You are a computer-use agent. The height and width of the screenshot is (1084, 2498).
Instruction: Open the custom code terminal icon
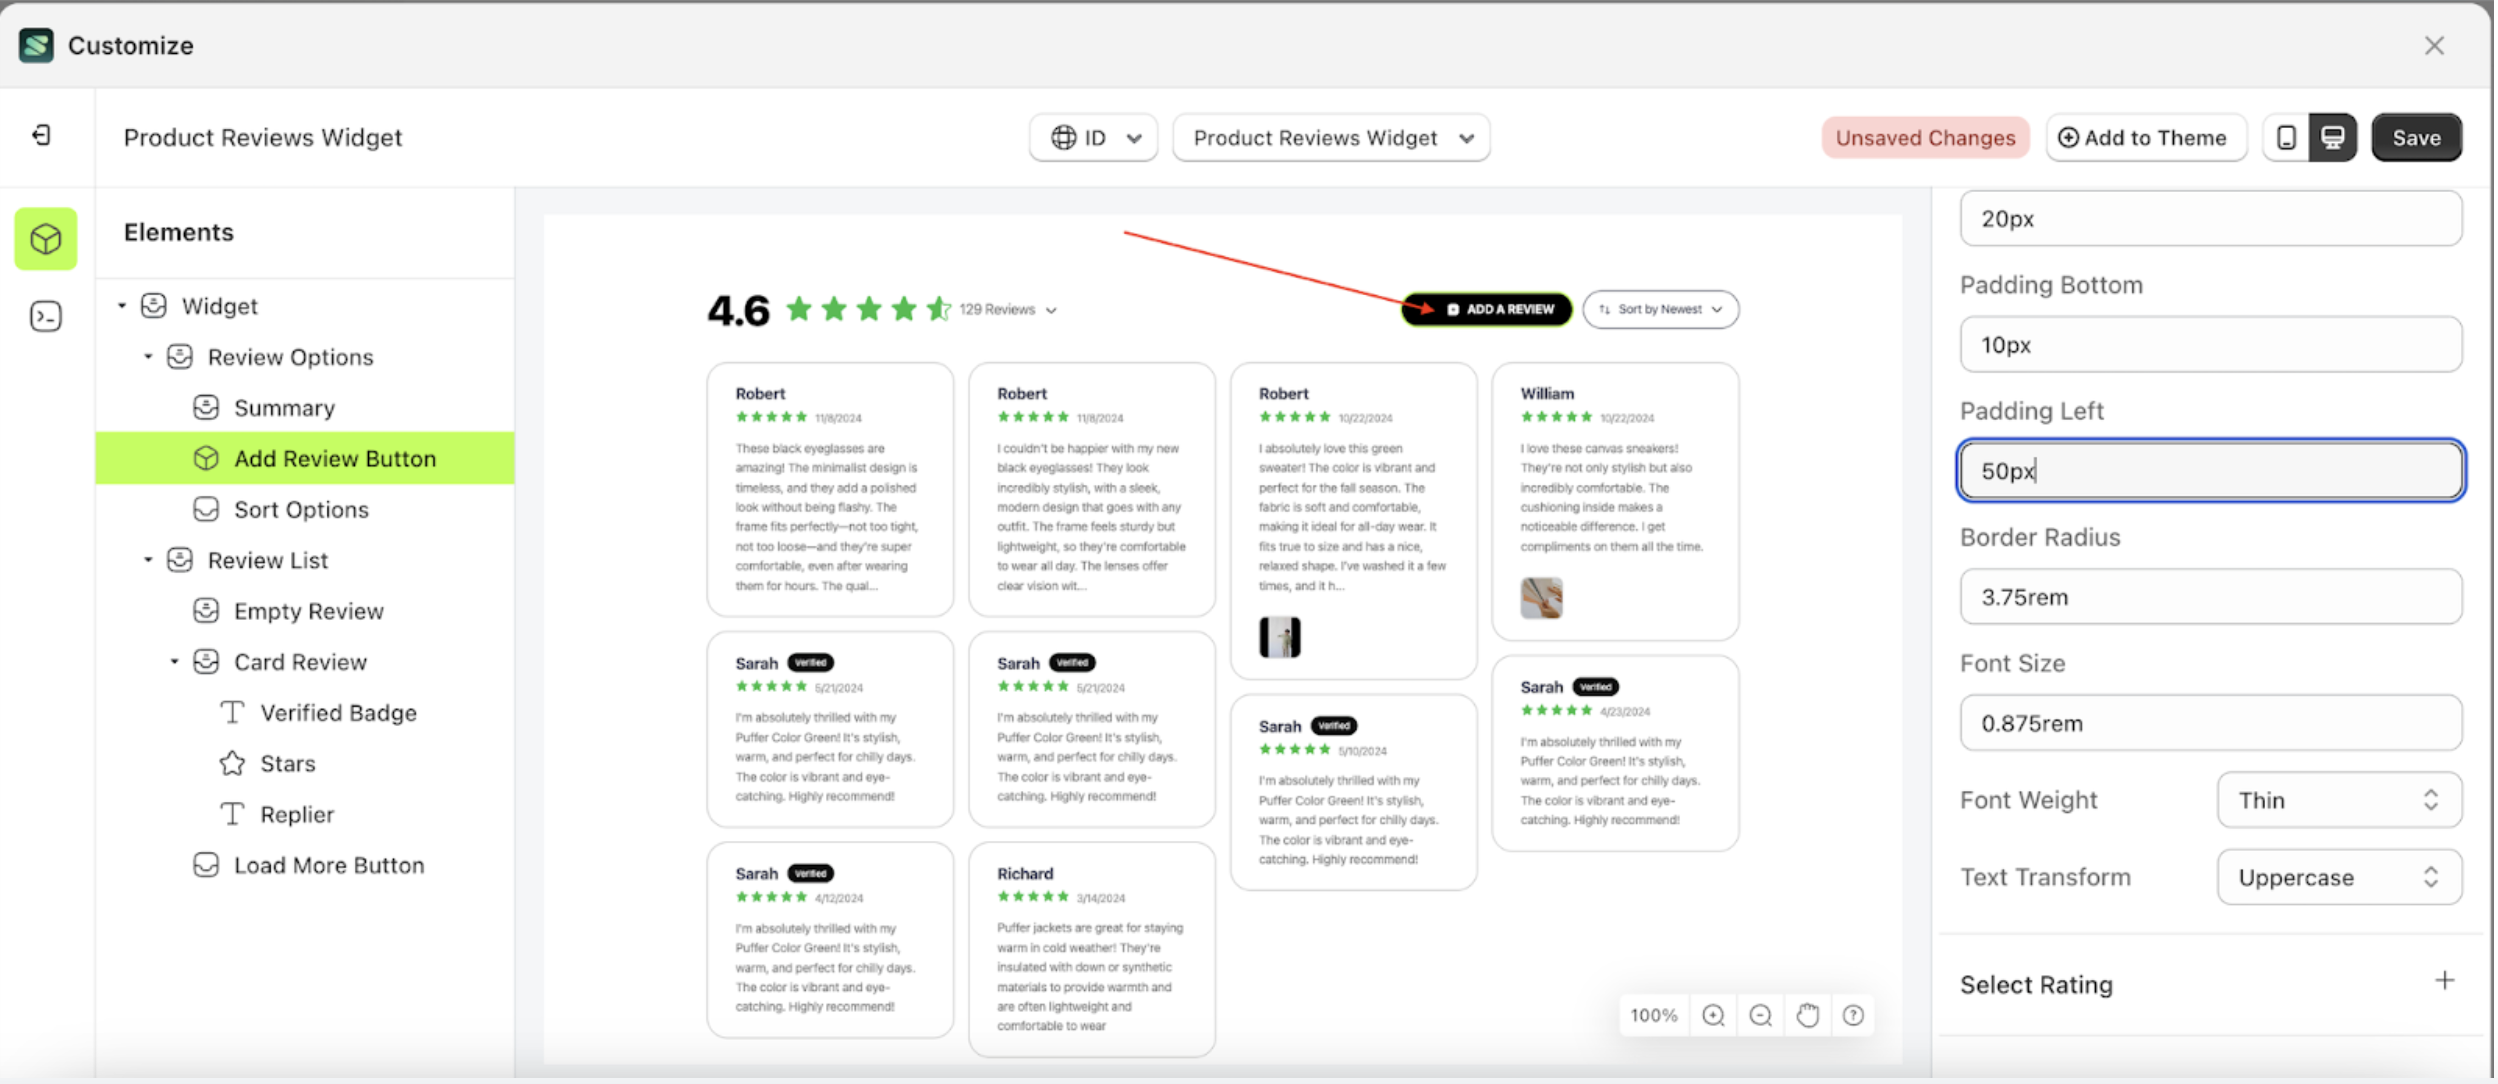click(x=45, y=315)
